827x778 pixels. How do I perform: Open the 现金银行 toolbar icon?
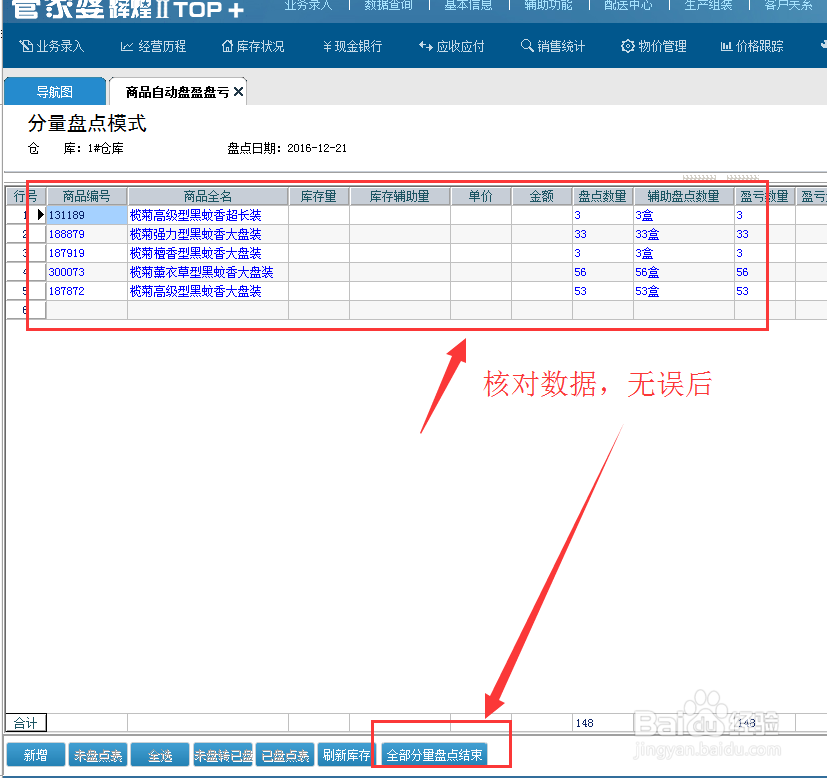[x=352, y=45]
